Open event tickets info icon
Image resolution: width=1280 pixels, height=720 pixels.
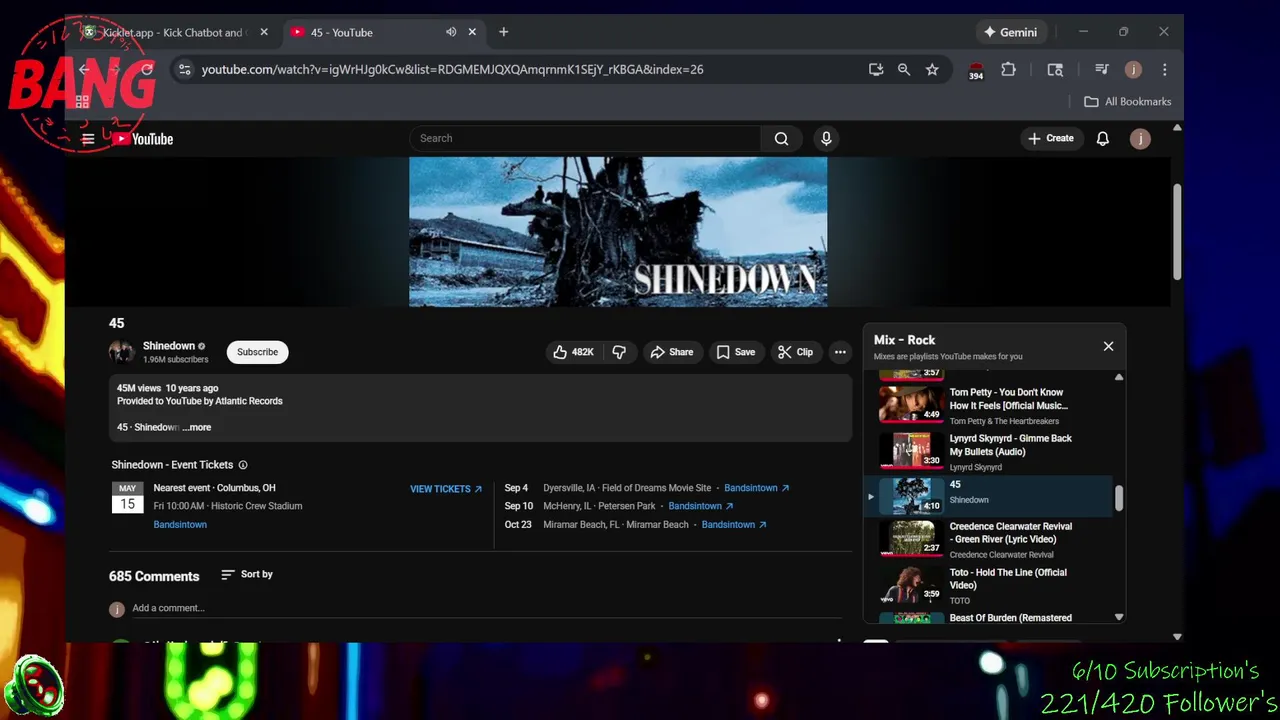coord(243,465)
